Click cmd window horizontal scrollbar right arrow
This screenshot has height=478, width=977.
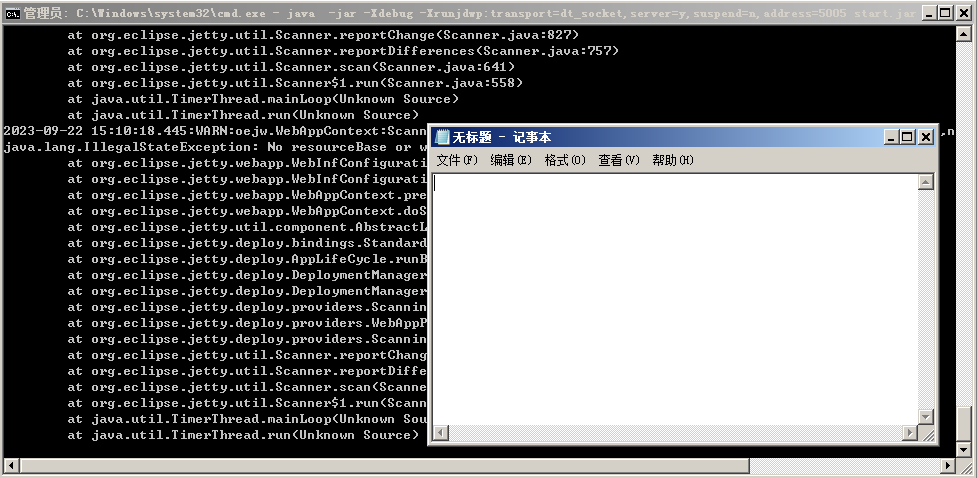948,466
